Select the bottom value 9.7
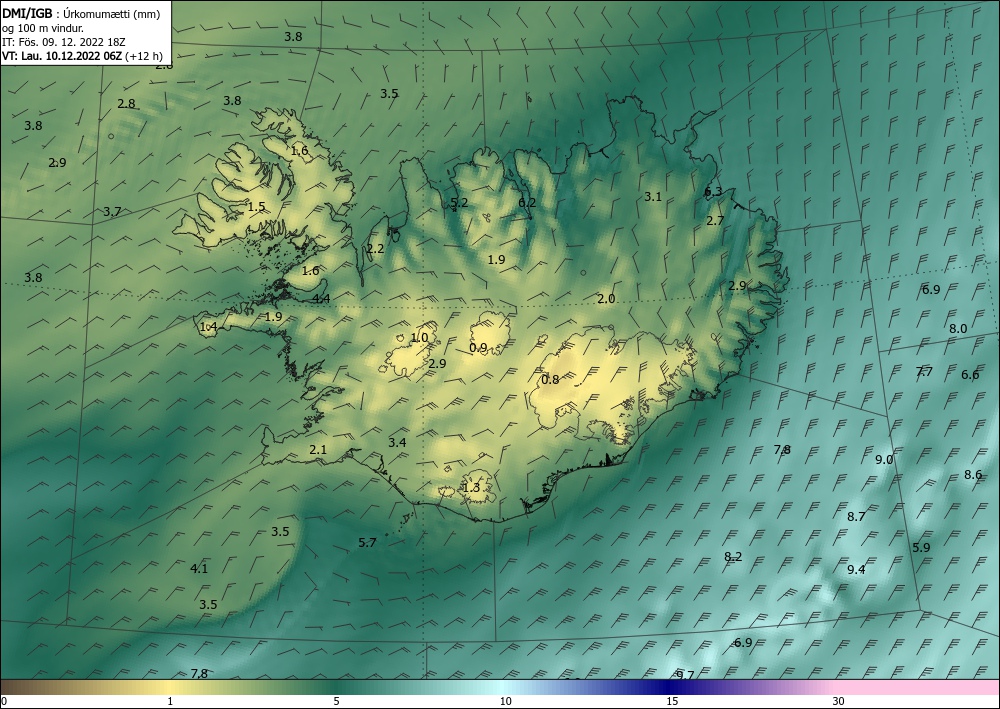The height and width of the screenshot is (709, 1000). point(685,675)
